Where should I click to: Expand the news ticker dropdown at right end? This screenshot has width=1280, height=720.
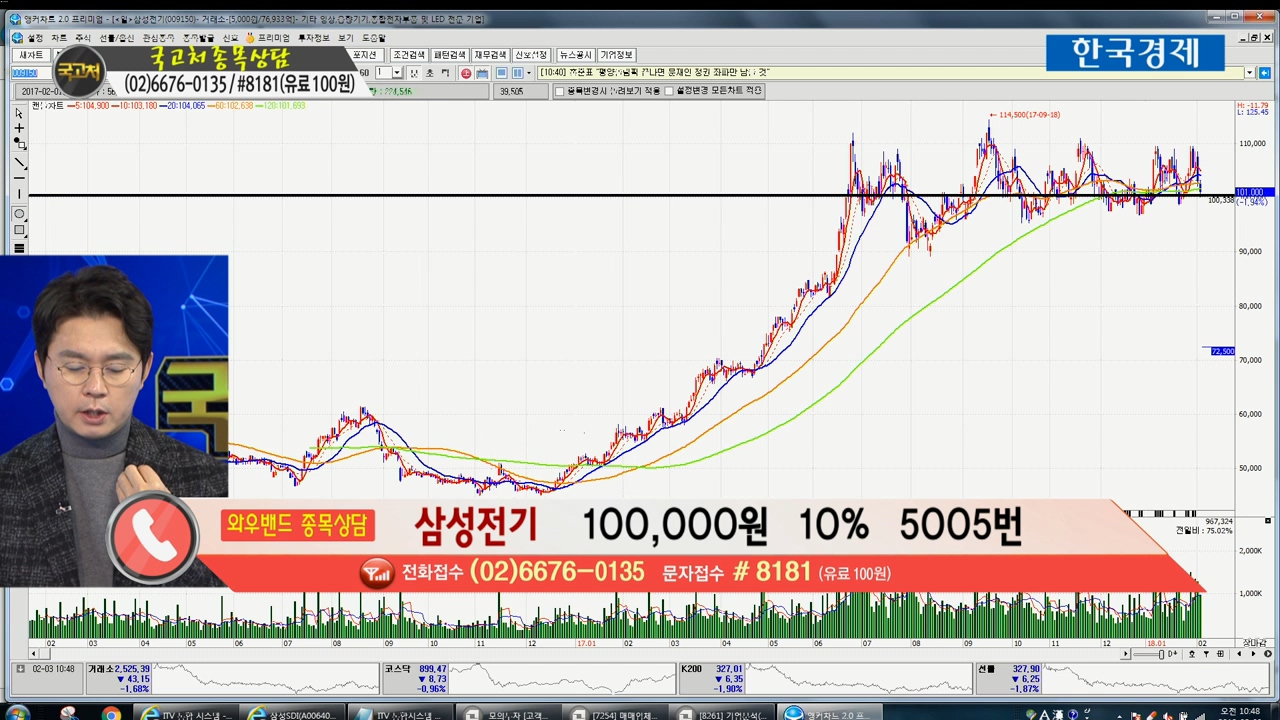point(1249,73)
